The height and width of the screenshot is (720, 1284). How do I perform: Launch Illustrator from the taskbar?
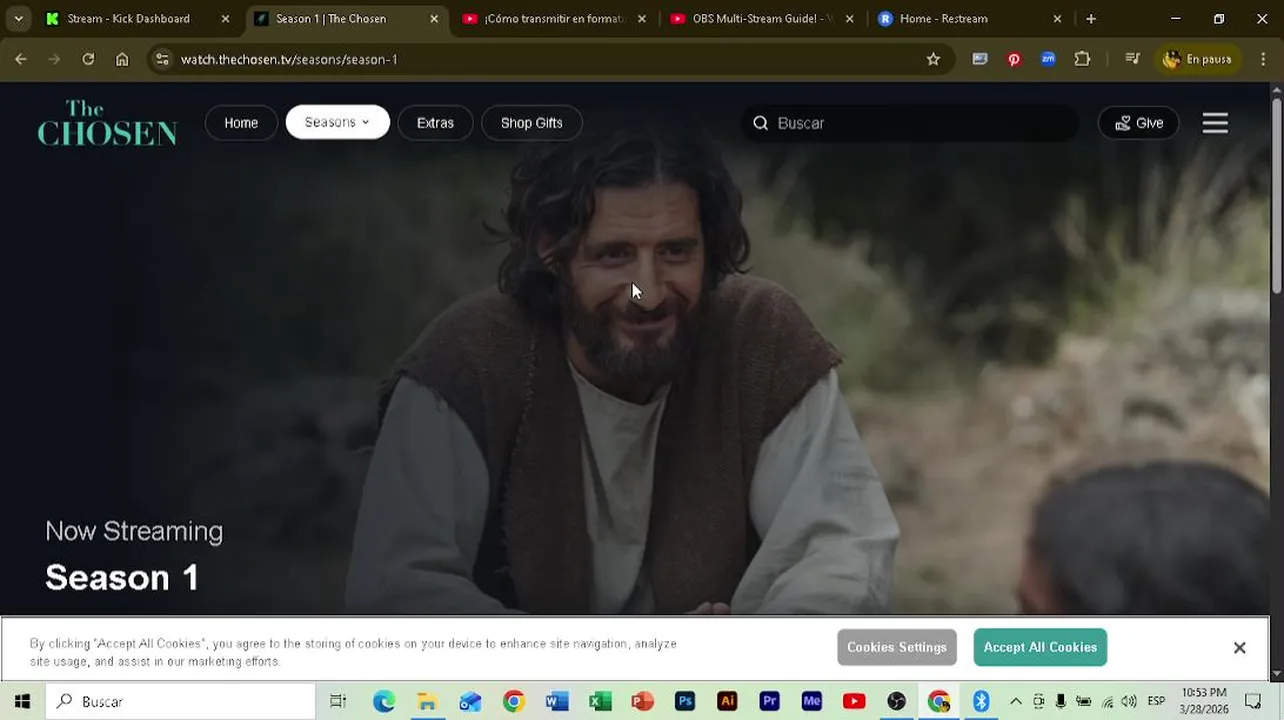[727, 701]
